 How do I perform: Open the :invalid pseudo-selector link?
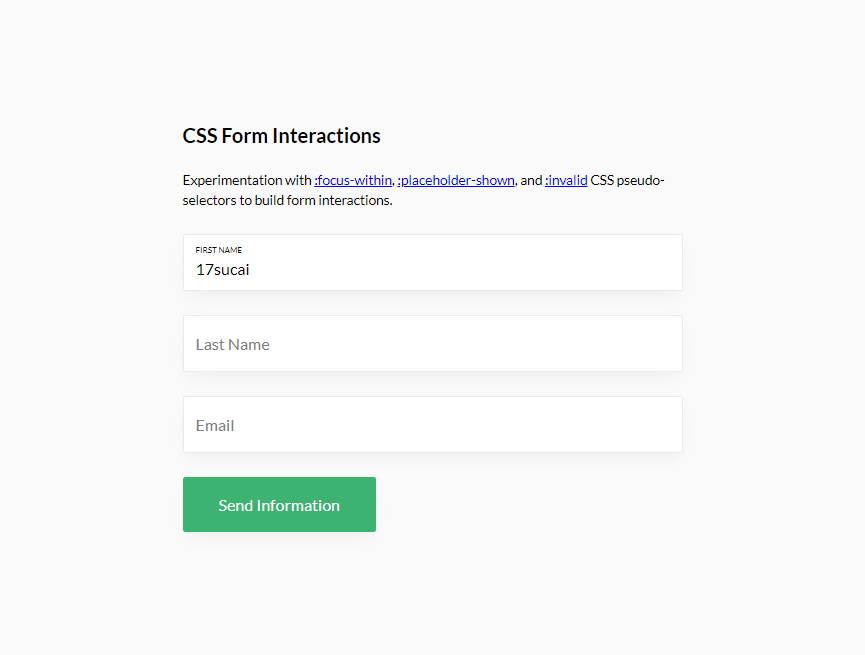pos(566,181)
